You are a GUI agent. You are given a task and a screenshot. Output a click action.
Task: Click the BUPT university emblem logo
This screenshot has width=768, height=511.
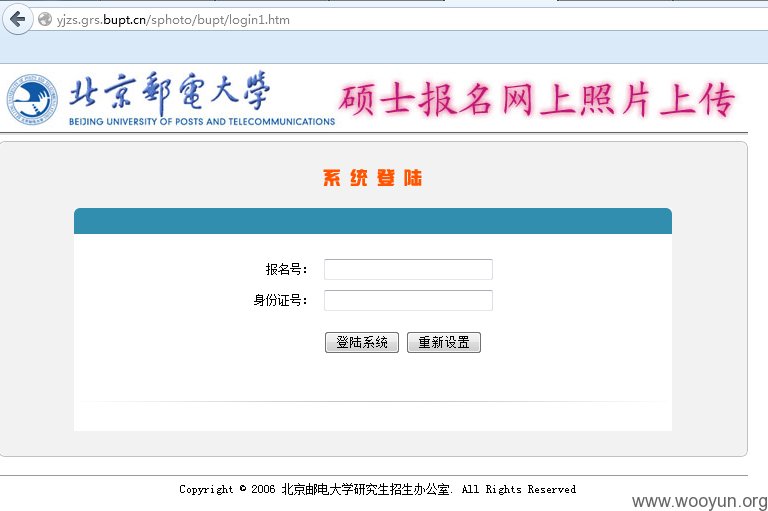[32, 99]
